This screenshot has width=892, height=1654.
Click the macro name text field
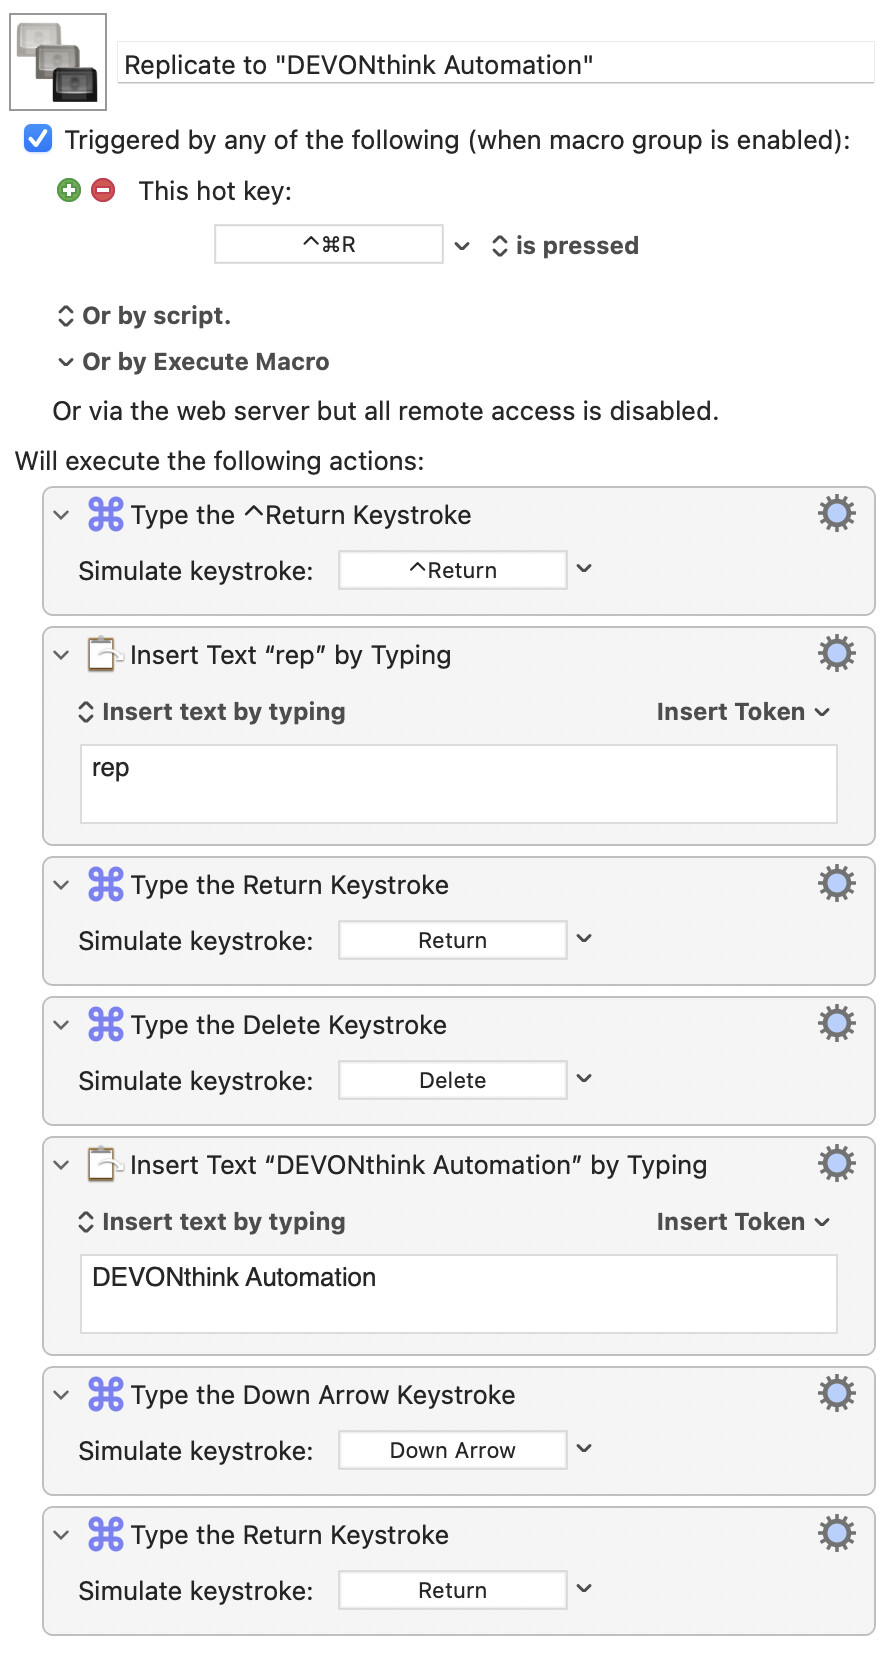pos(495,65)
